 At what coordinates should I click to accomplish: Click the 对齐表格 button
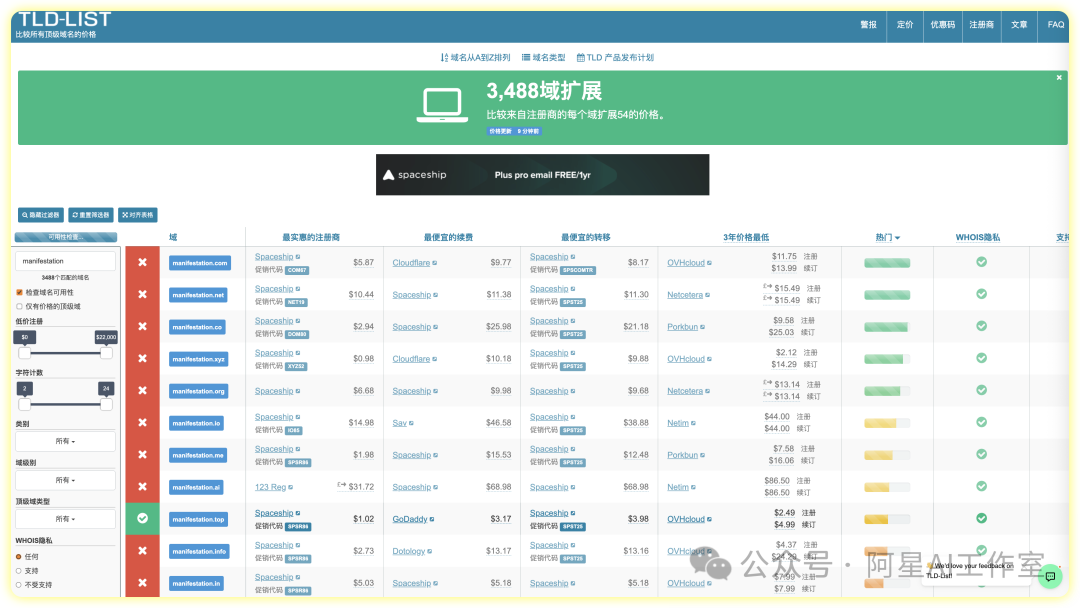(138, 215)
